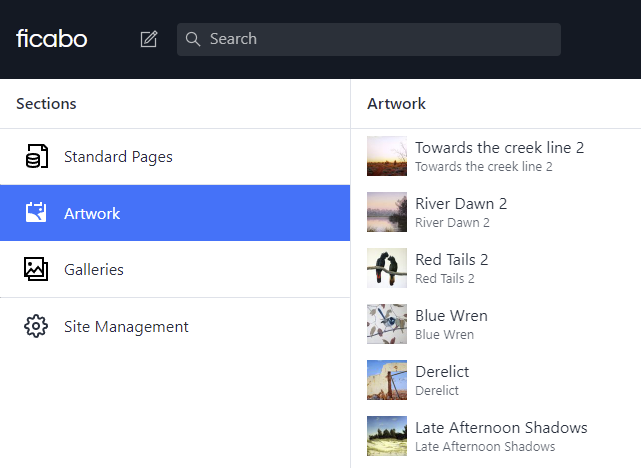
Task: Open the Late Afternoon Shadows thumbnail
Action: (387, 436)
